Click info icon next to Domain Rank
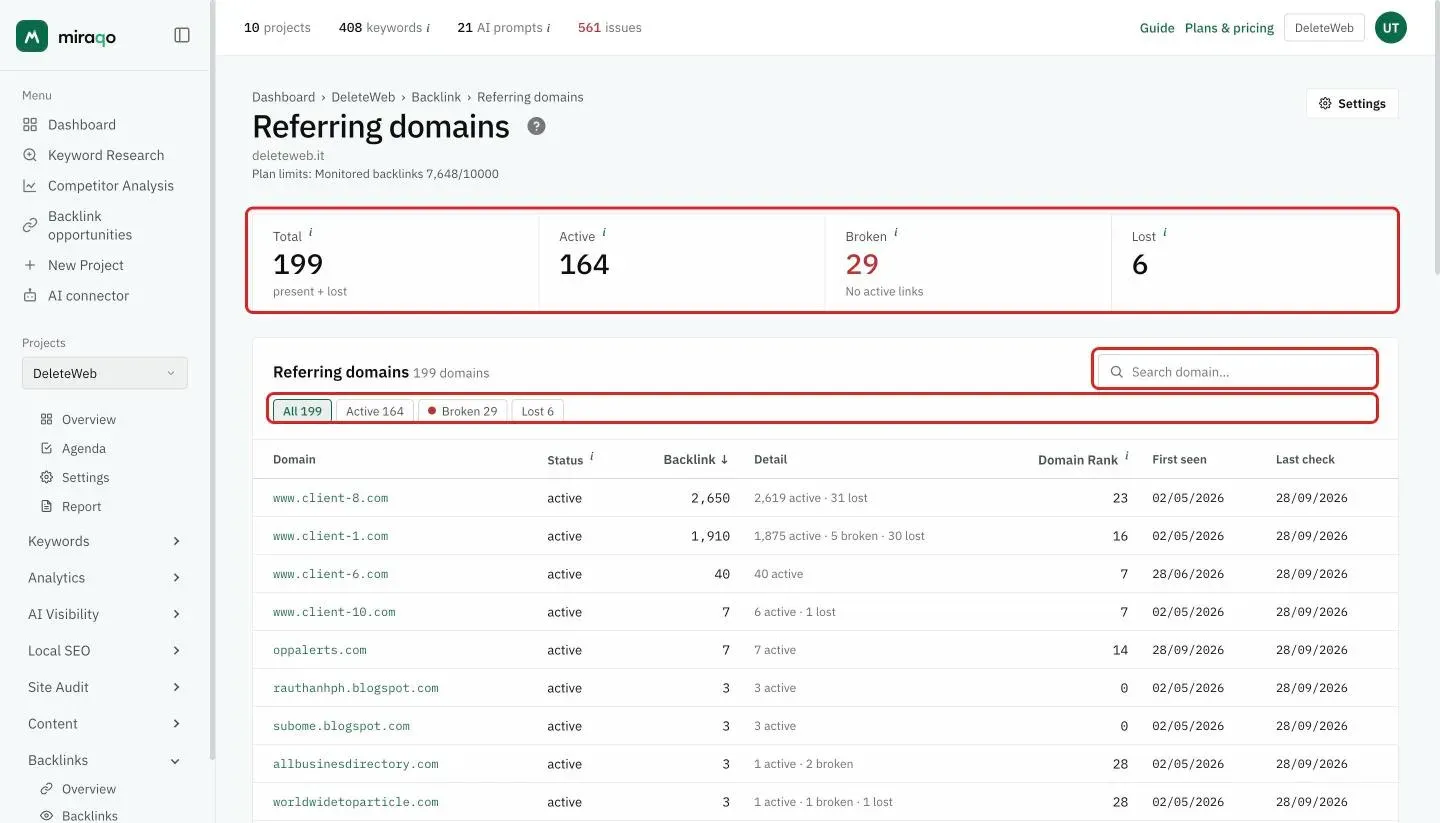Viewport: 1440px width, 823px height. point(1127,456)
